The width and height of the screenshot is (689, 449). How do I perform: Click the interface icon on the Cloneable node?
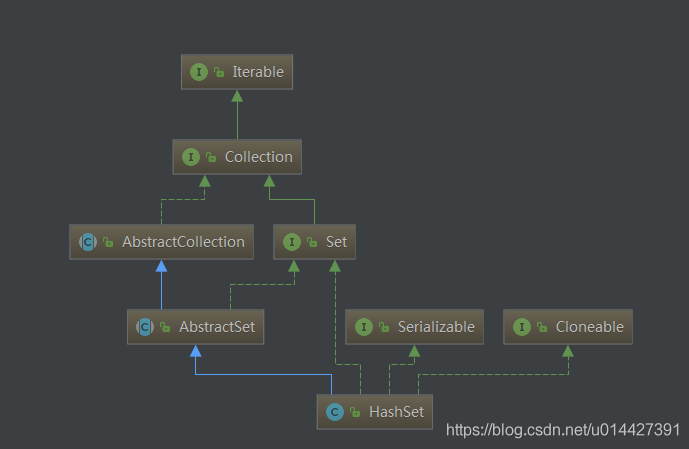coord(522,327)
